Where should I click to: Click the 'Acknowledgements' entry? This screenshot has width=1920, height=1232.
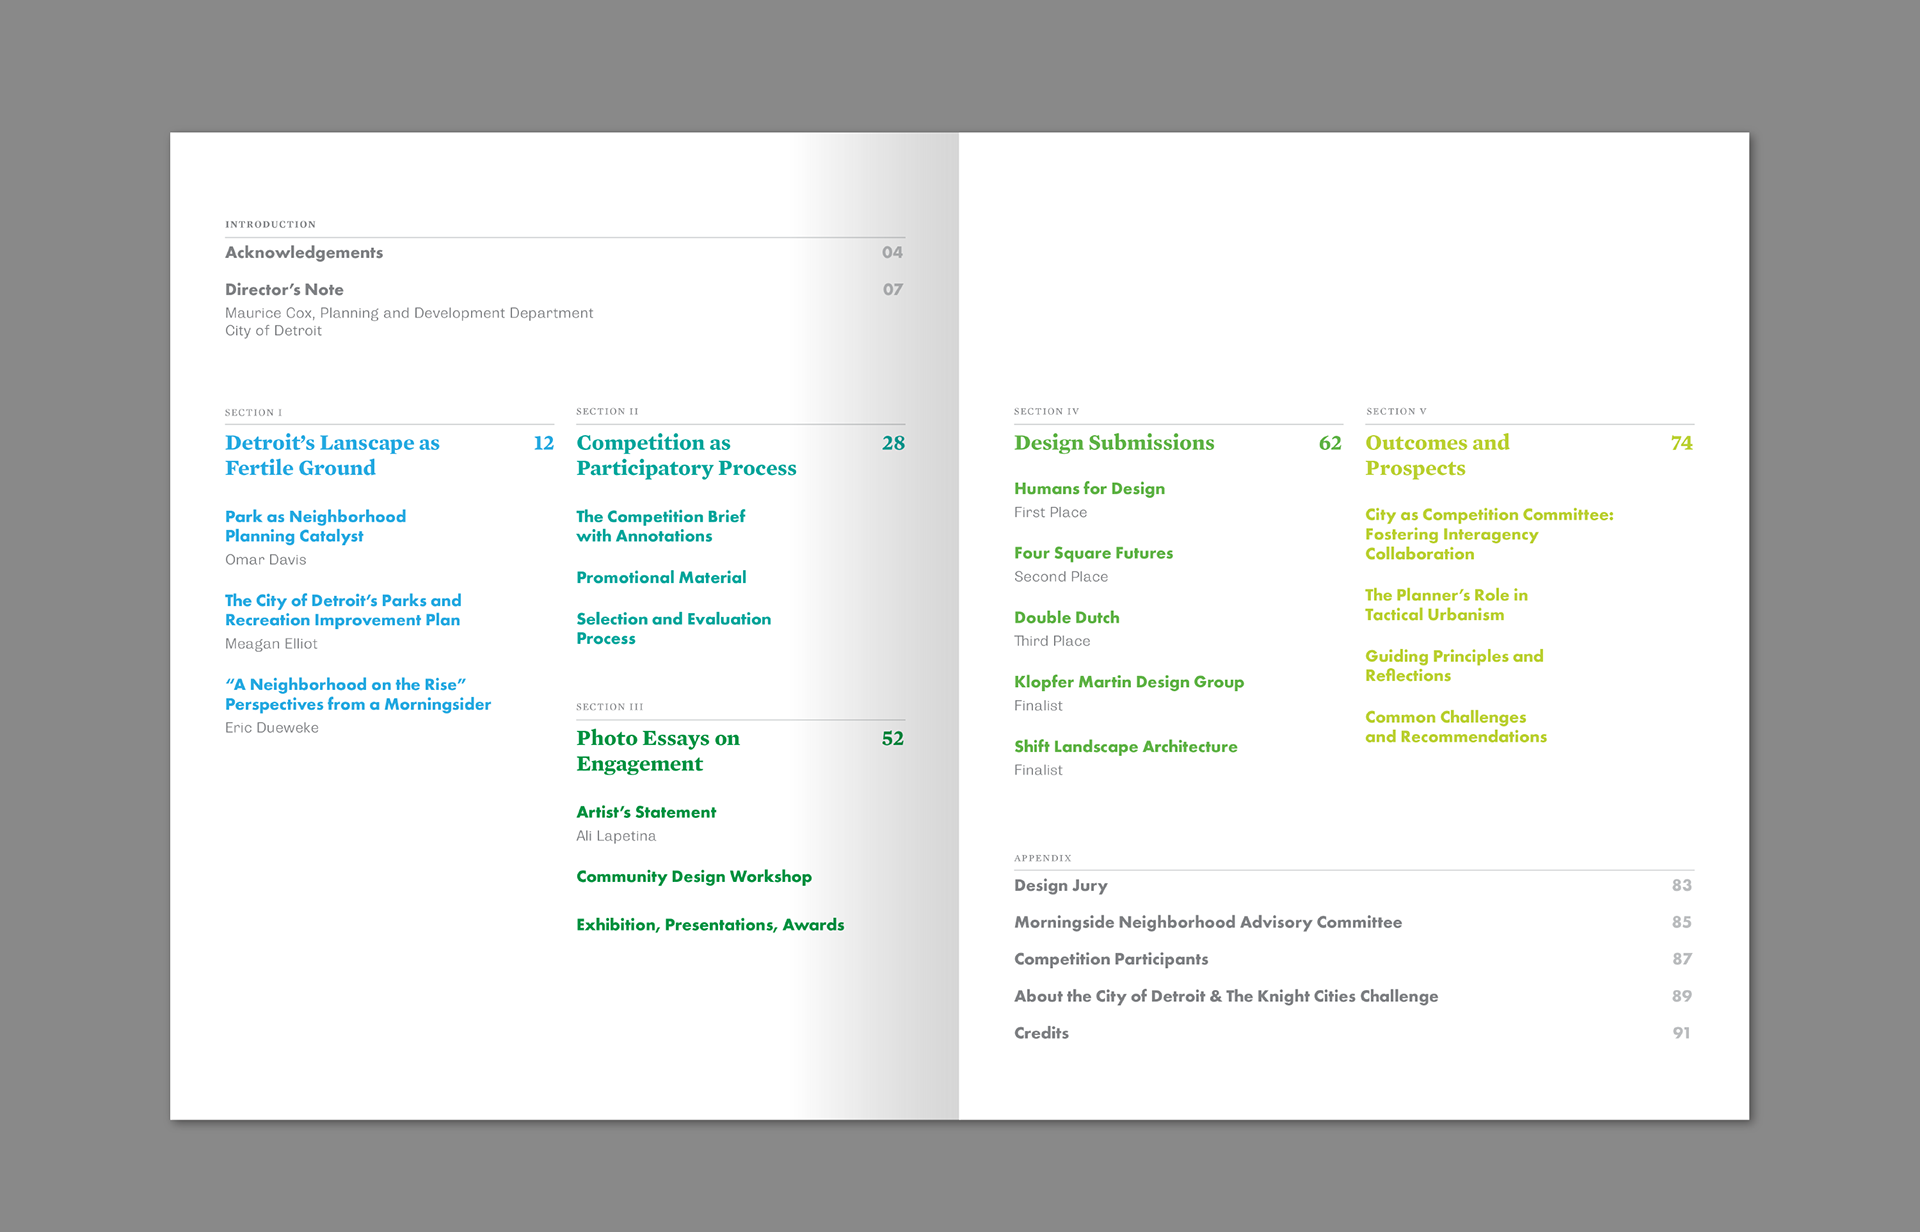[x=304, y=253]
